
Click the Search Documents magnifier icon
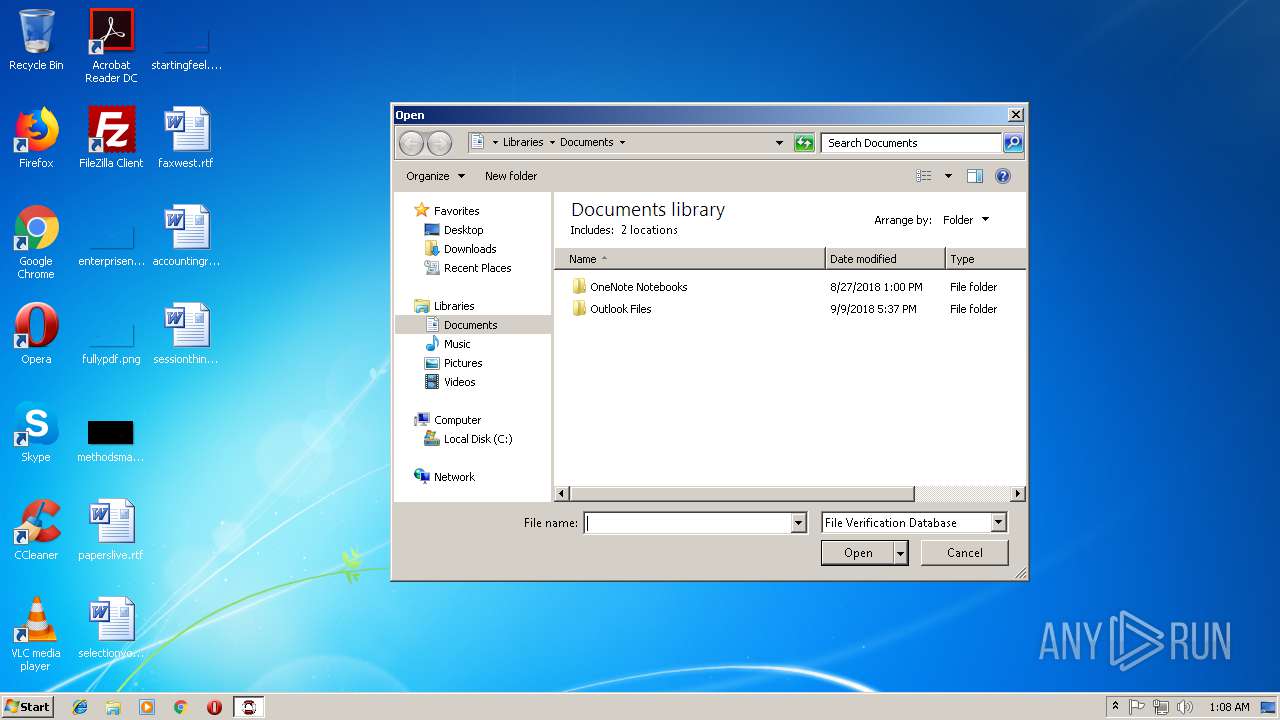click(x=1012, y=143)
